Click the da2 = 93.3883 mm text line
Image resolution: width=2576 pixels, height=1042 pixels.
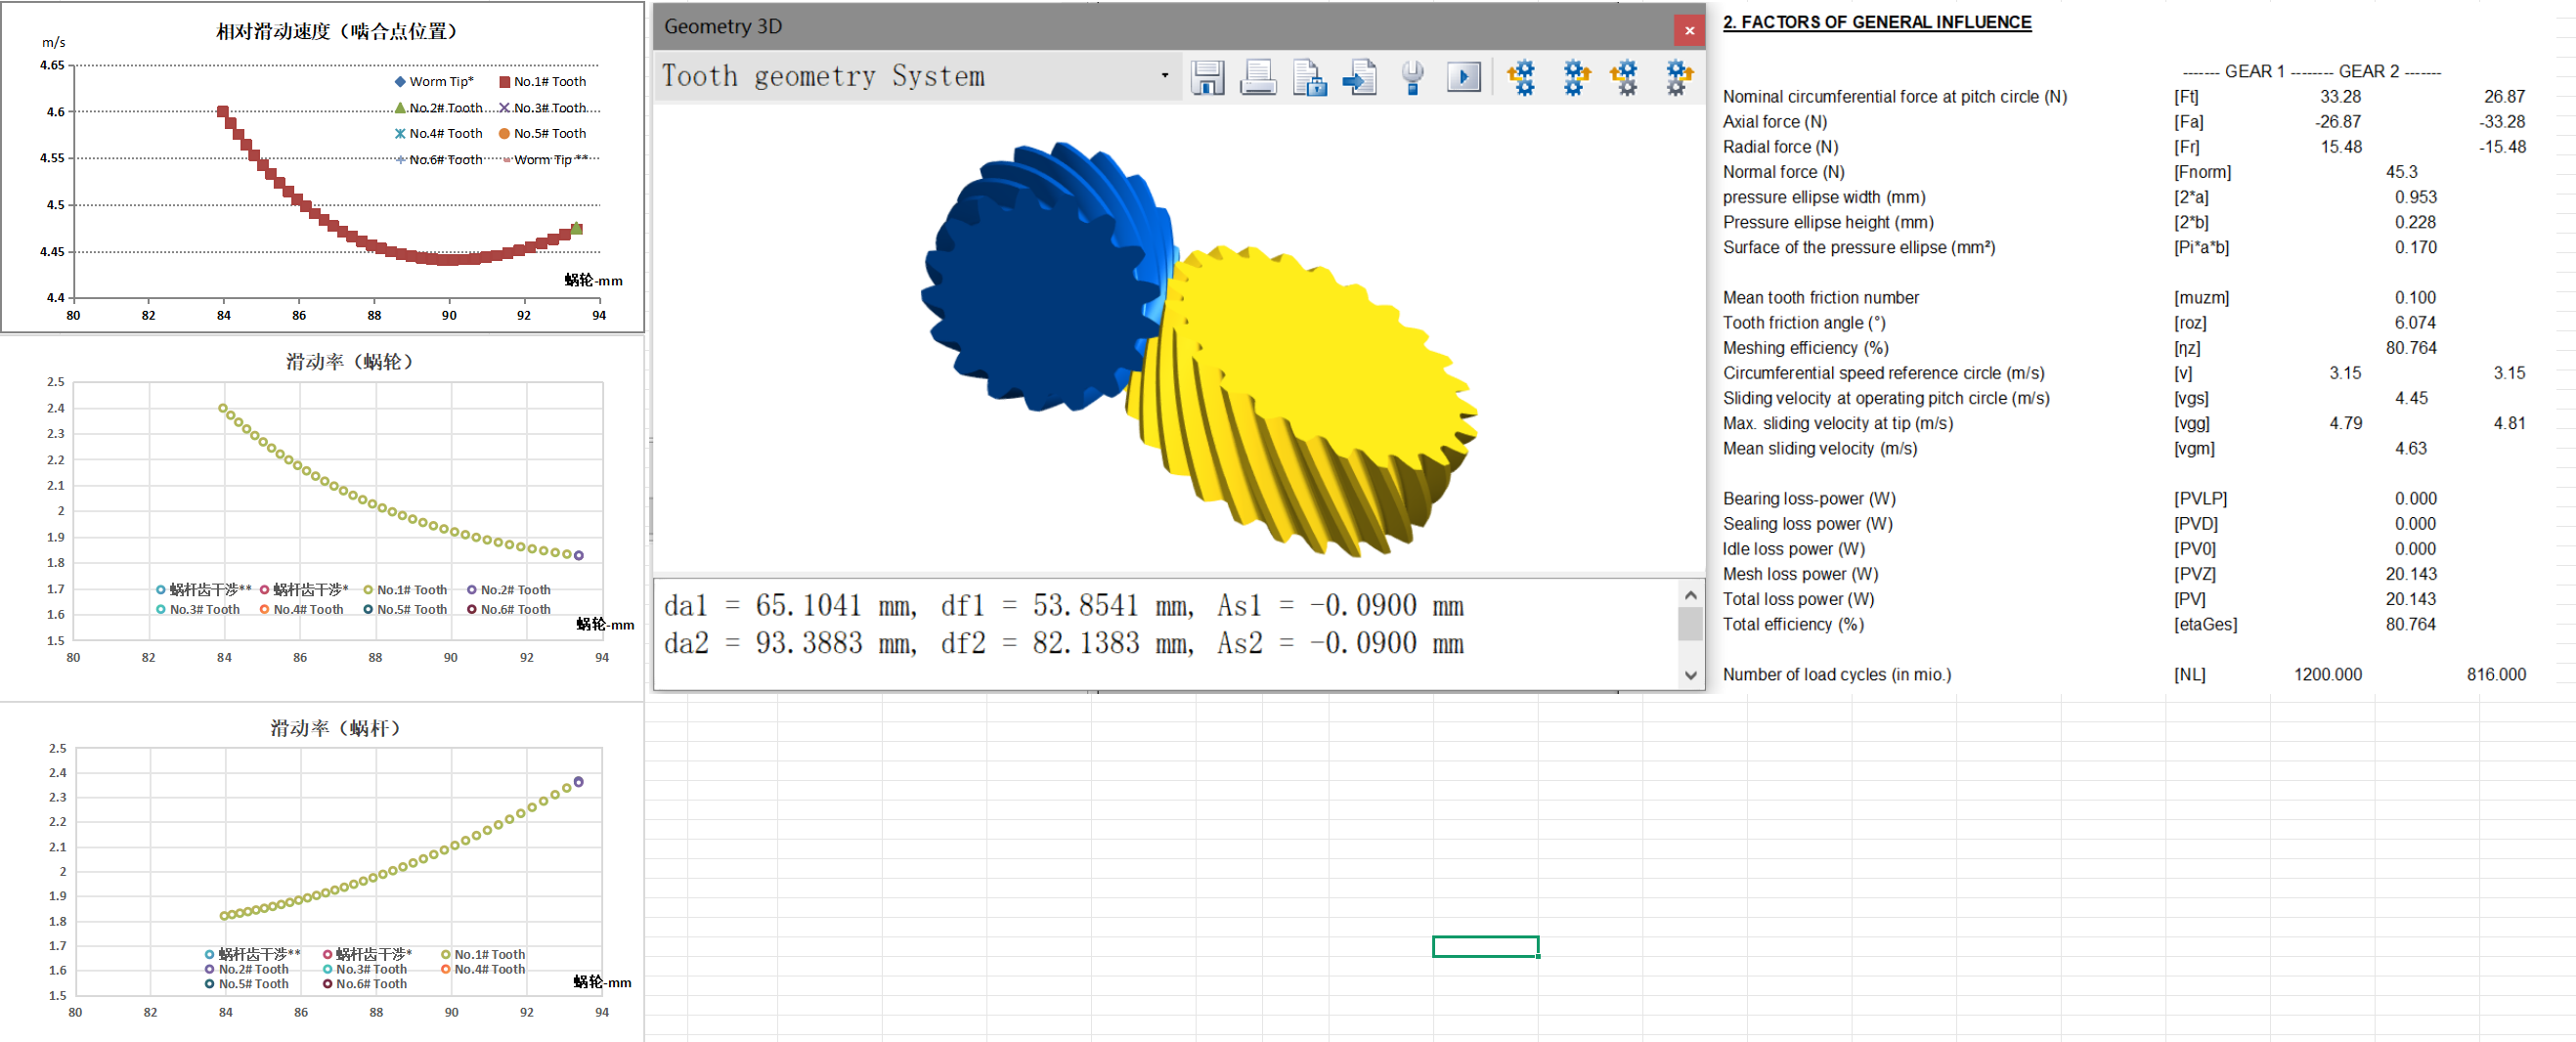tap(1063, 643)
